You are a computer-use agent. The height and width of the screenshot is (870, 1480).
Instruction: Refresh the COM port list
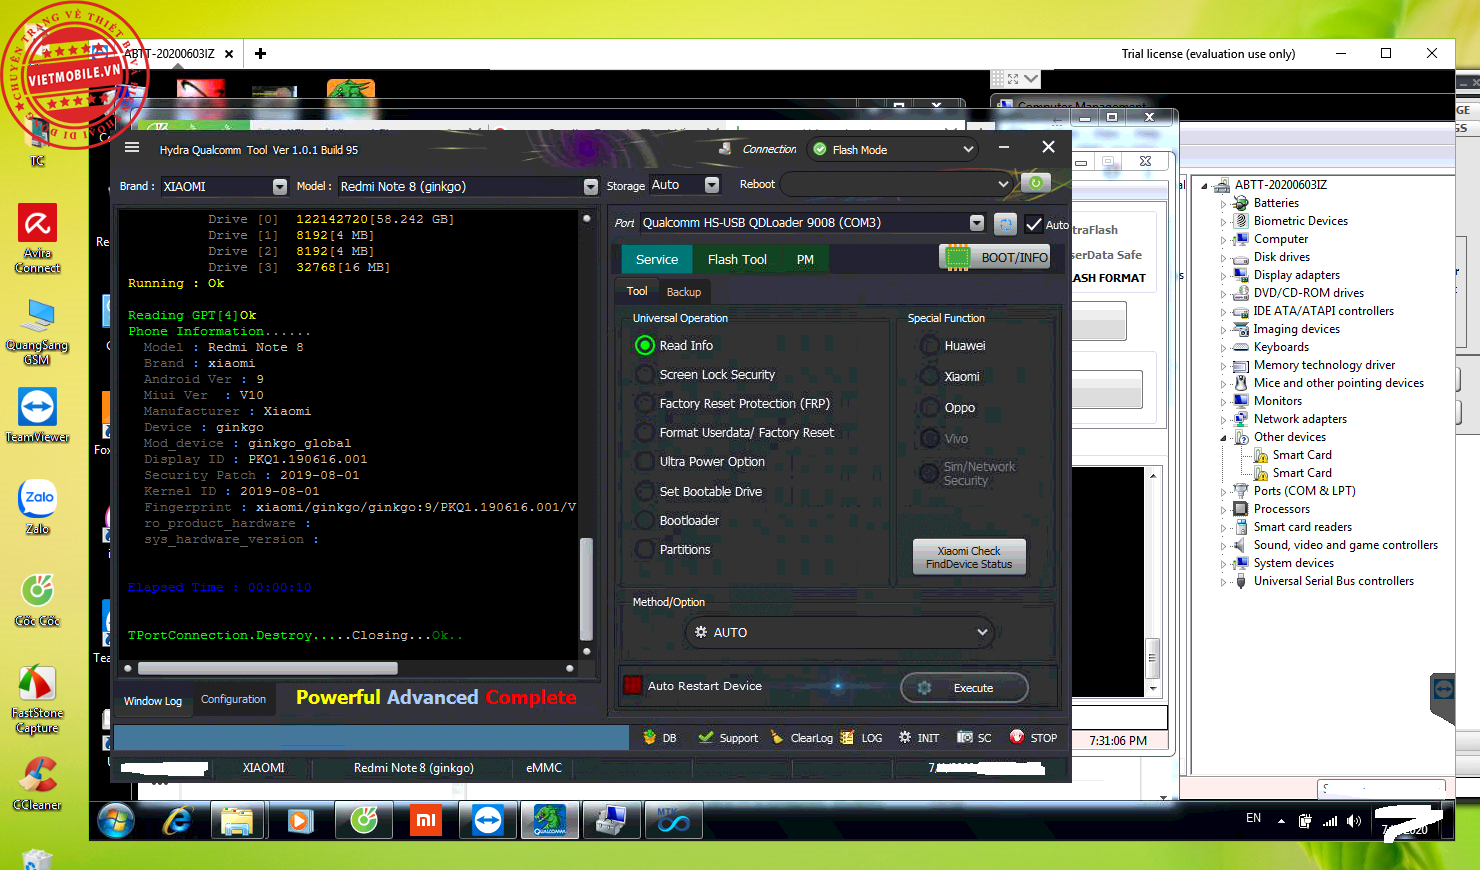(x=1006, y=224)
